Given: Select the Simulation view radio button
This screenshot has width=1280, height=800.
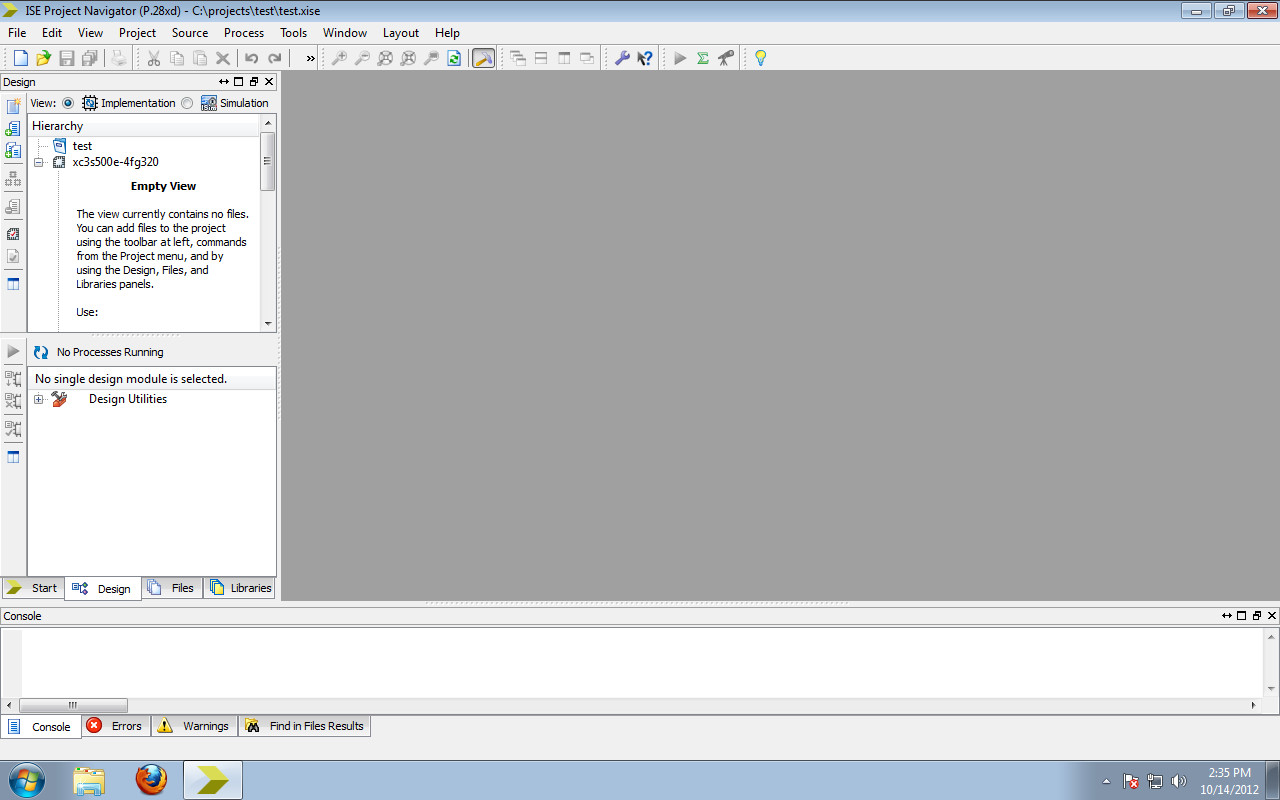Looking at the screenshot, I should point(187,102).
